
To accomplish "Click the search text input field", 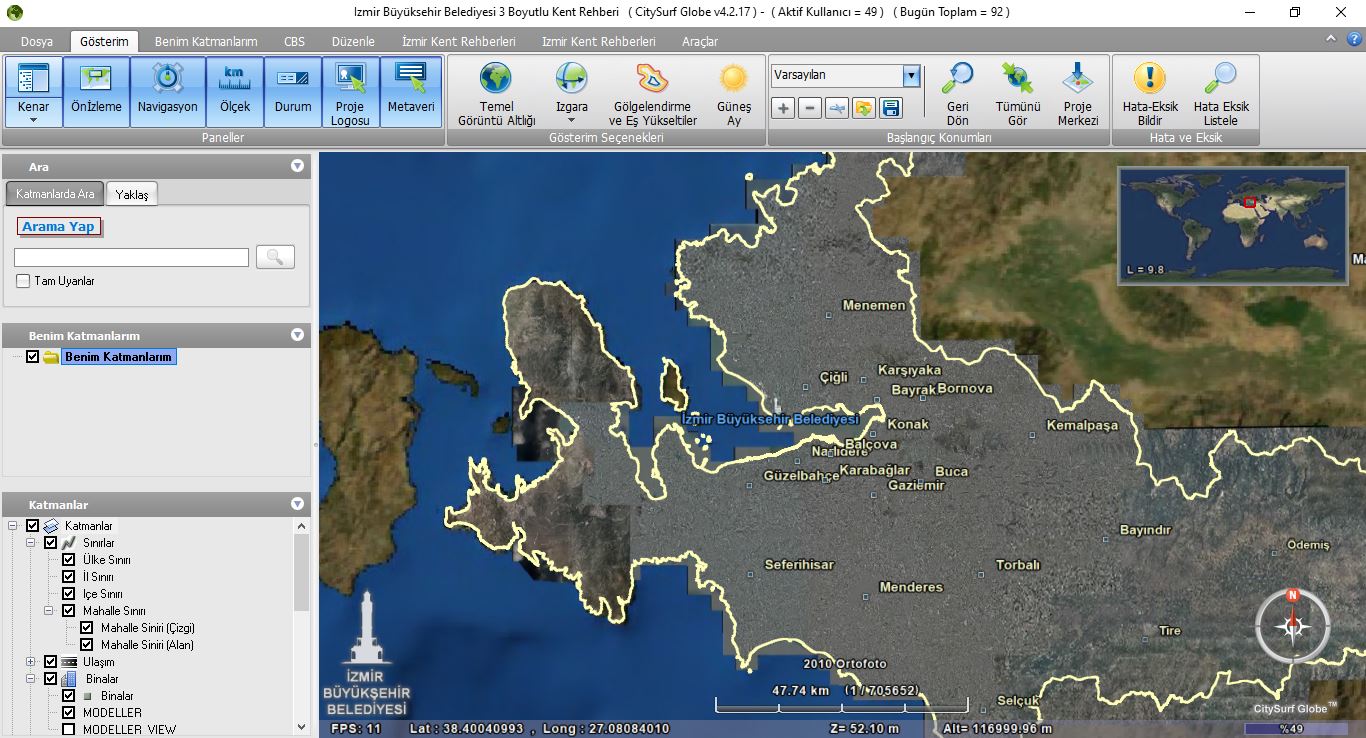I will [x=131, y=257].
